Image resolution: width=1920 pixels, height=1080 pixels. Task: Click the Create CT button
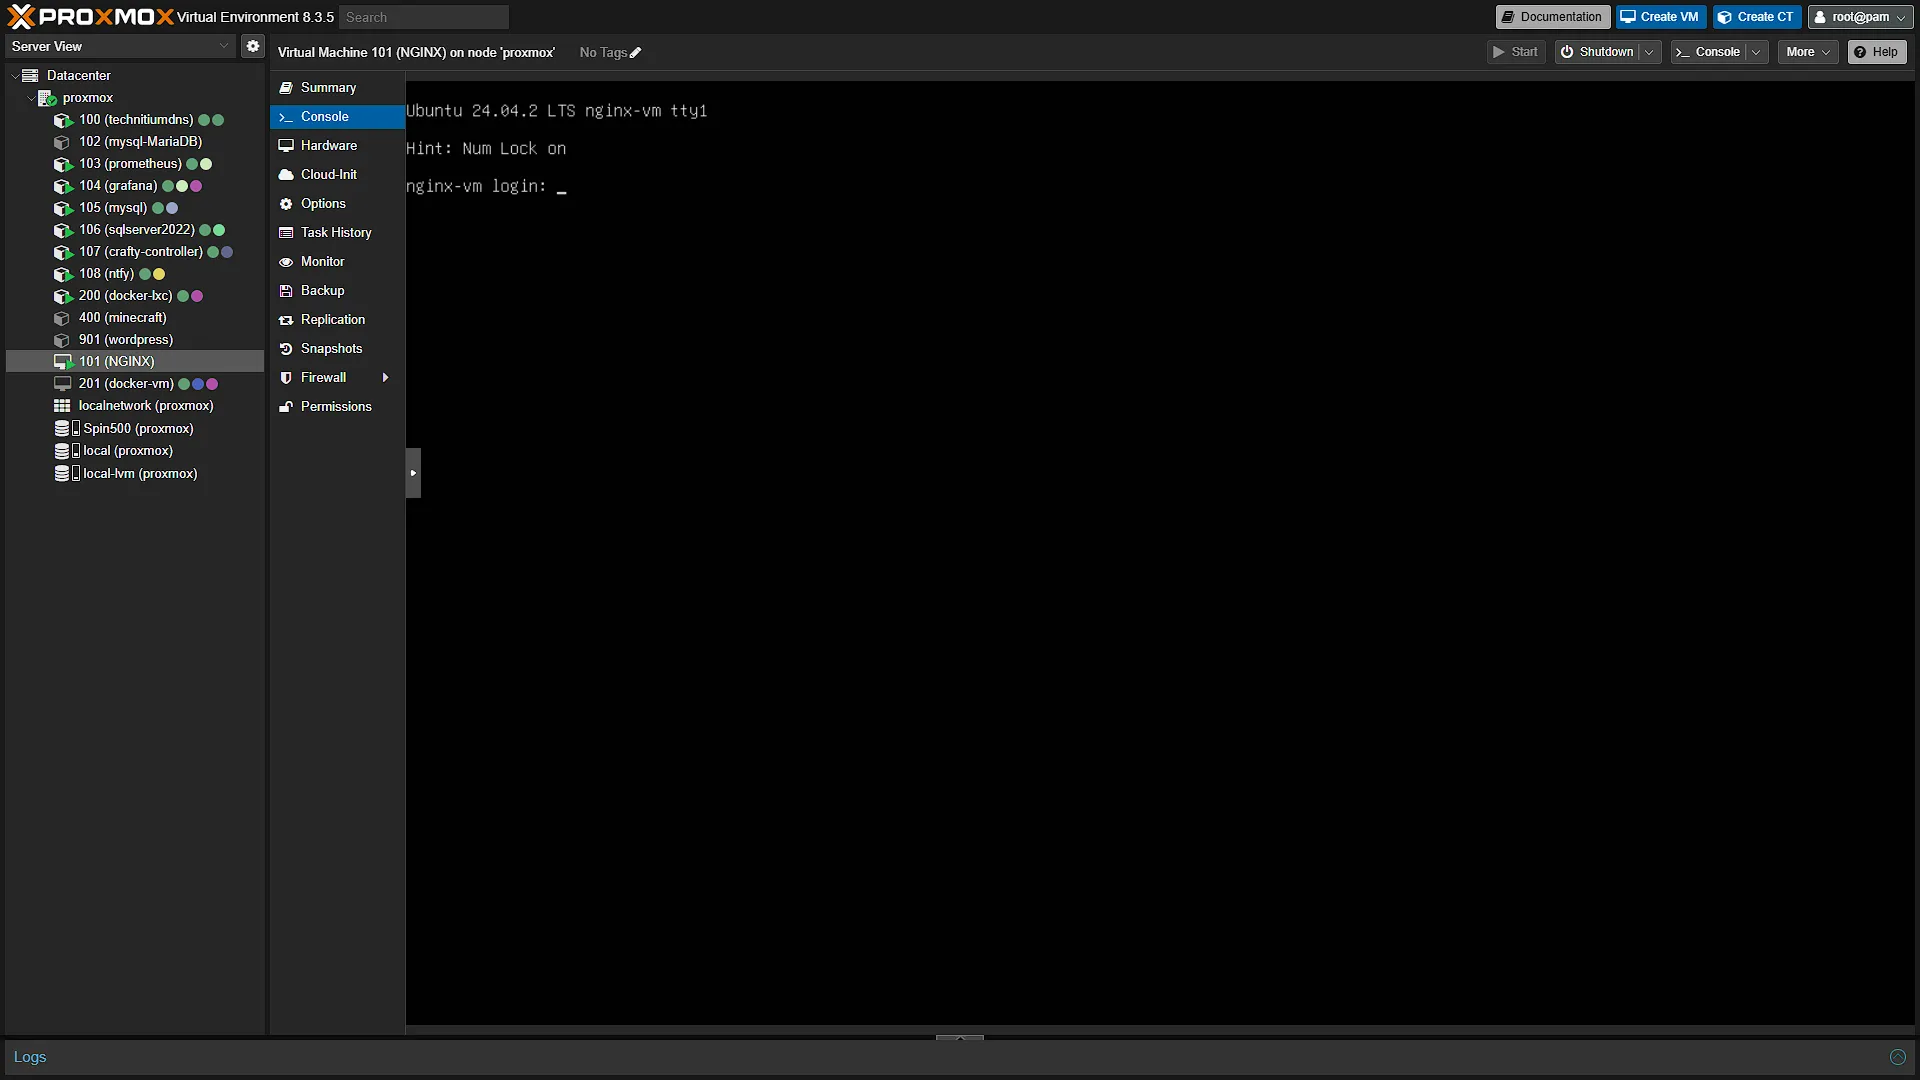tap(1757, 17)
